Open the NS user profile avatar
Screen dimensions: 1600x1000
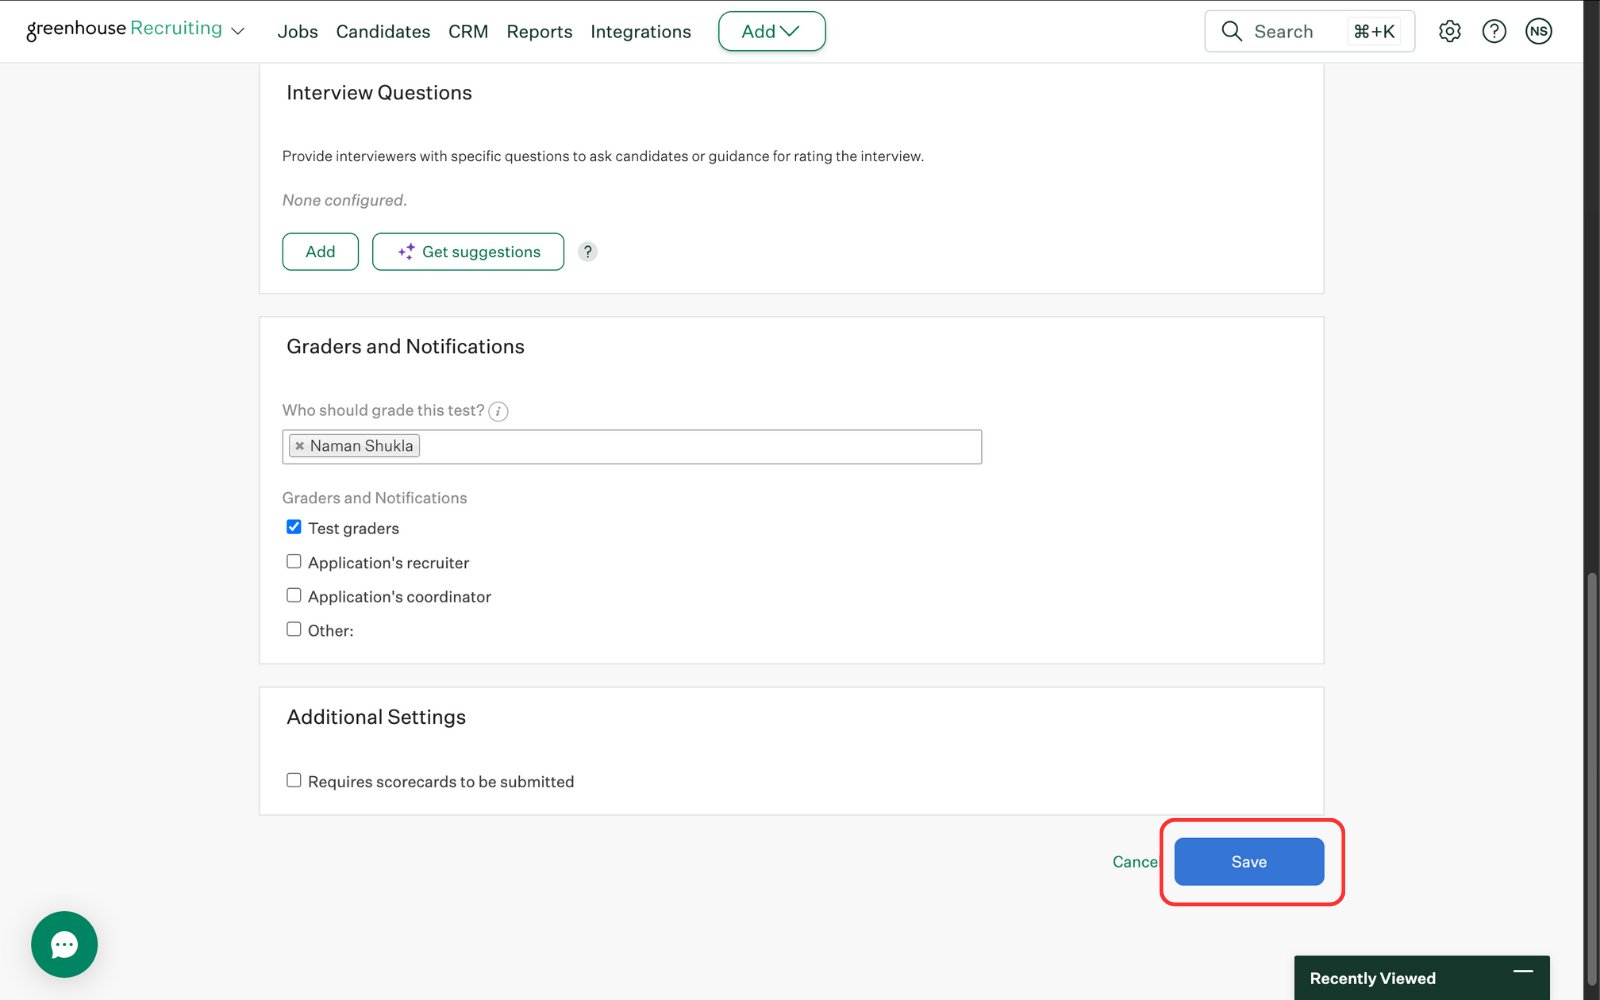[x=1538, y=31]
